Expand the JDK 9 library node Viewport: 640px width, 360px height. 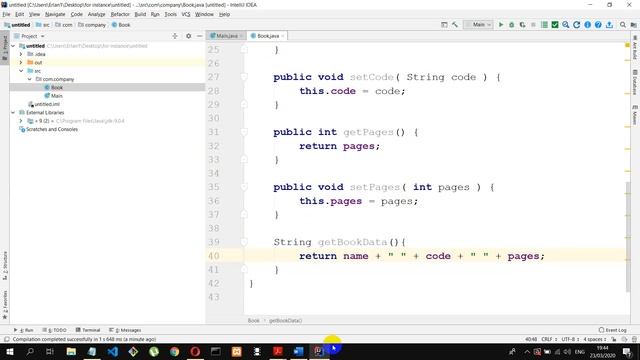point(21,121)
